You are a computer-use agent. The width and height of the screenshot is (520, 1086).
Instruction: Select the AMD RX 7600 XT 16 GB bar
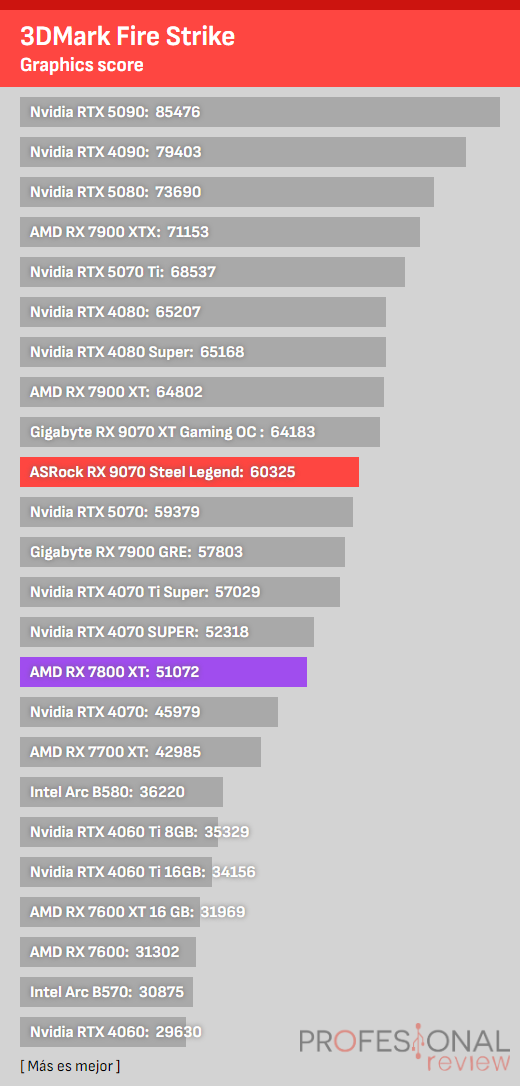tap(110, 911)
